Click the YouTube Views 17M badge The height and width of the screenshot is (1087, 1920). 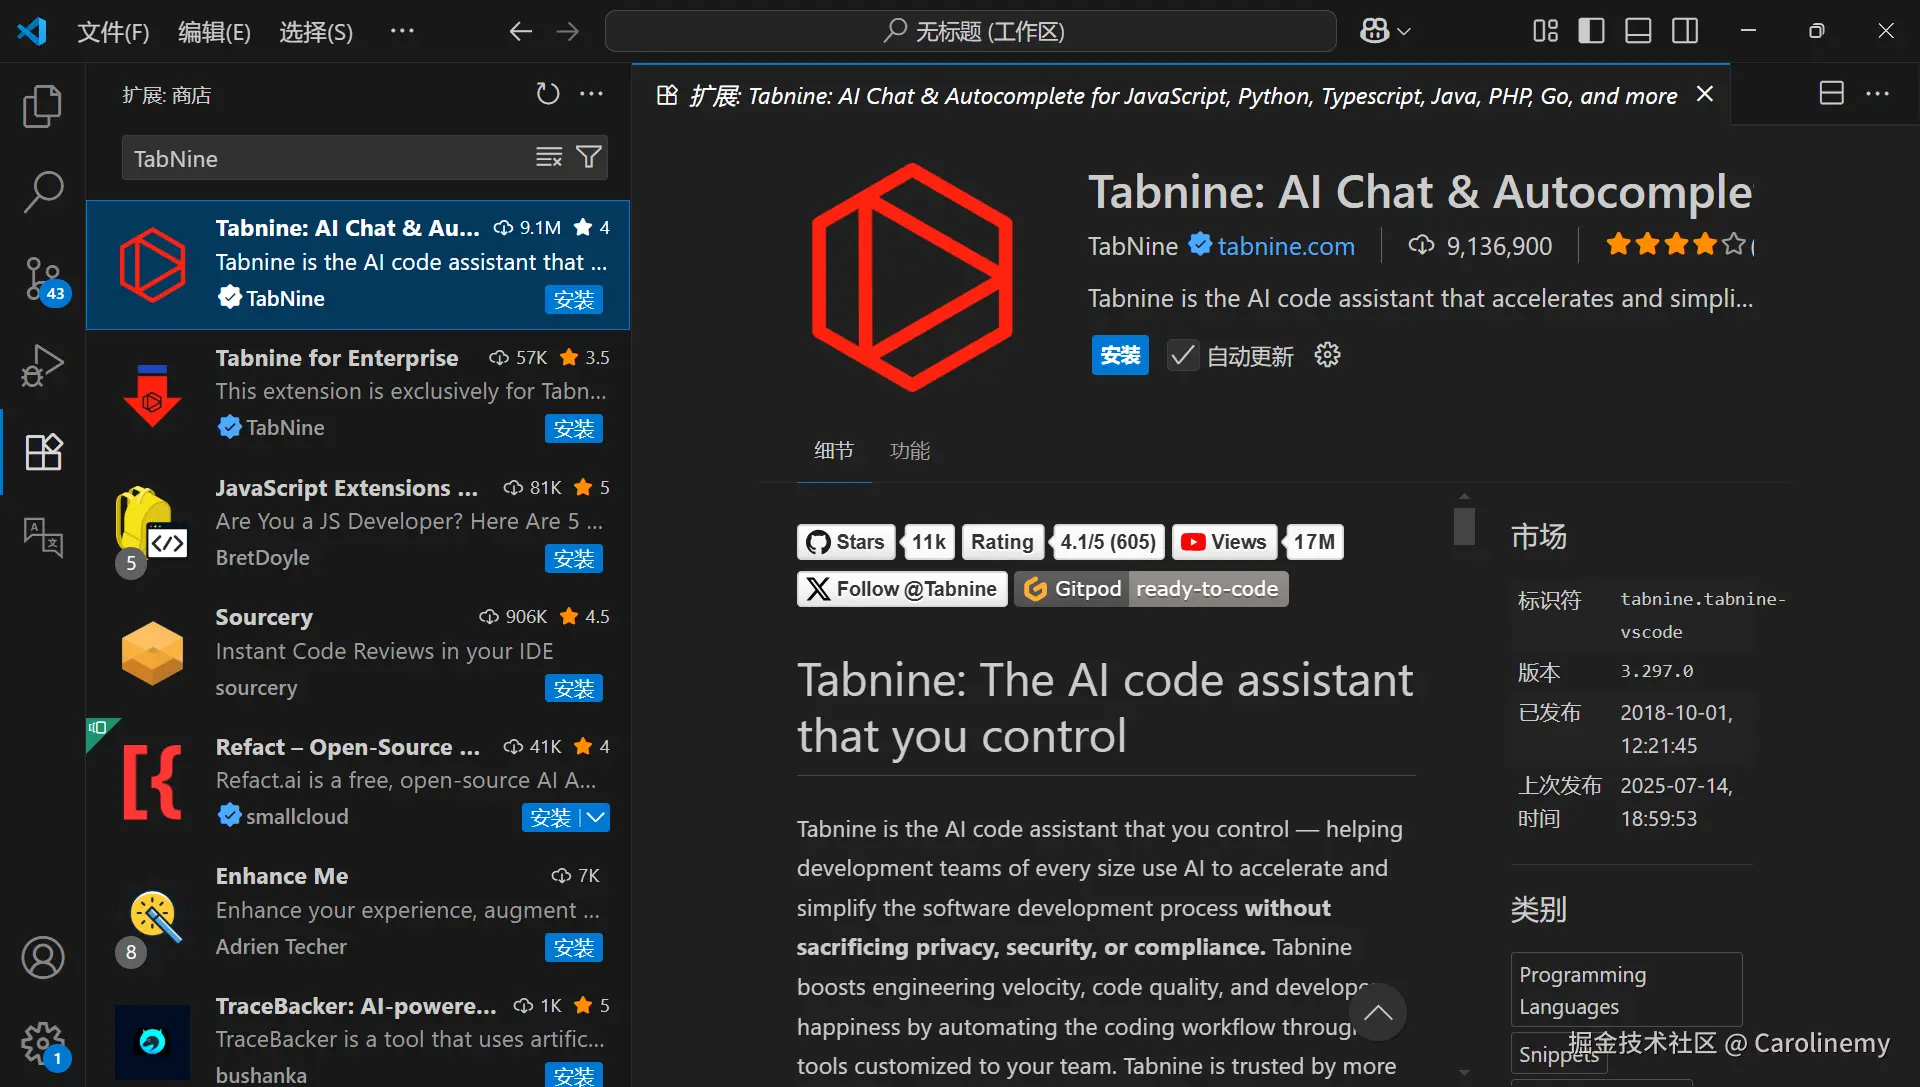coord(1257,542)
